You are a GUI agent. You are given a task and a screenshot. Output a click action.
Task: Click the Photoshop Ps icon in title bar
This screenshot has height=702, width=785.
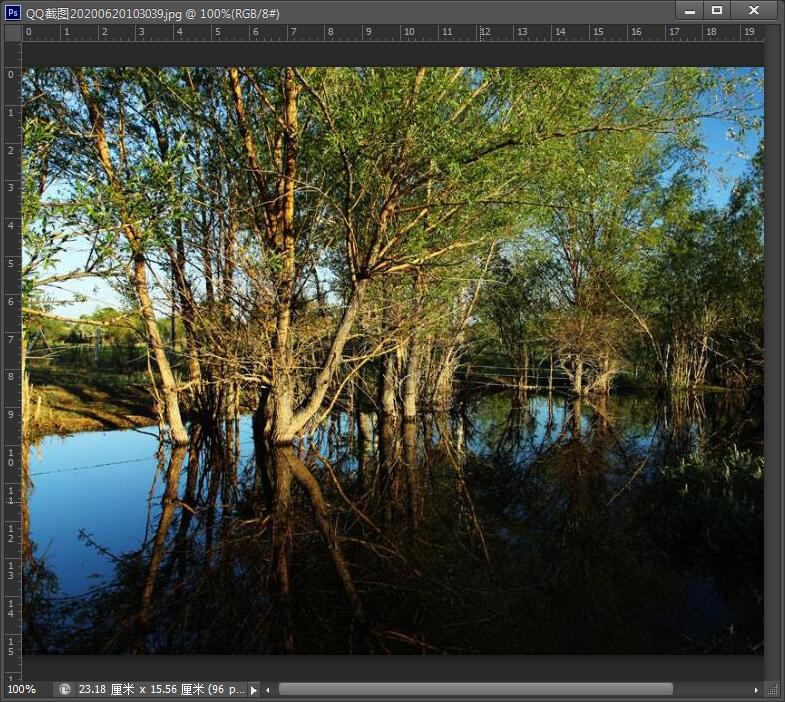13,11
